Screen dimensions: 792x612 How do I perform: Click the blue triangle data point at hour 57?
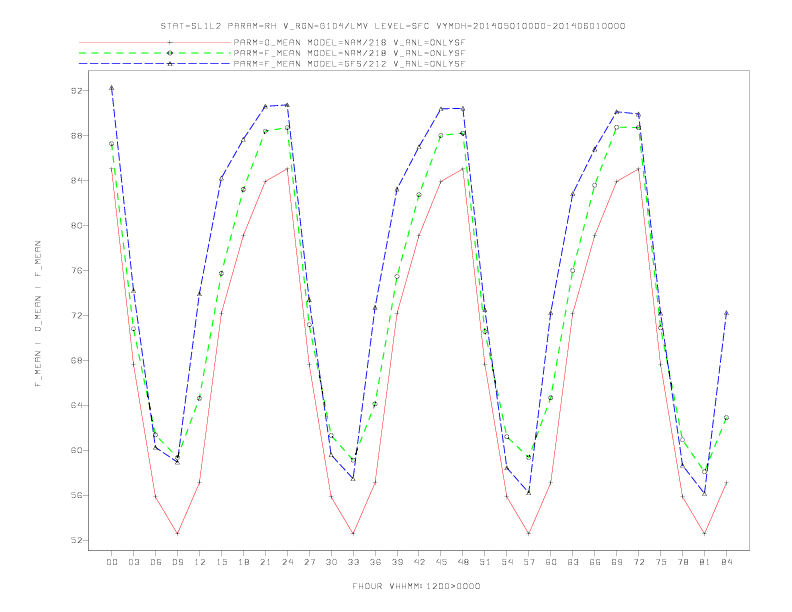pyautogui.click(x=529, y=493)
